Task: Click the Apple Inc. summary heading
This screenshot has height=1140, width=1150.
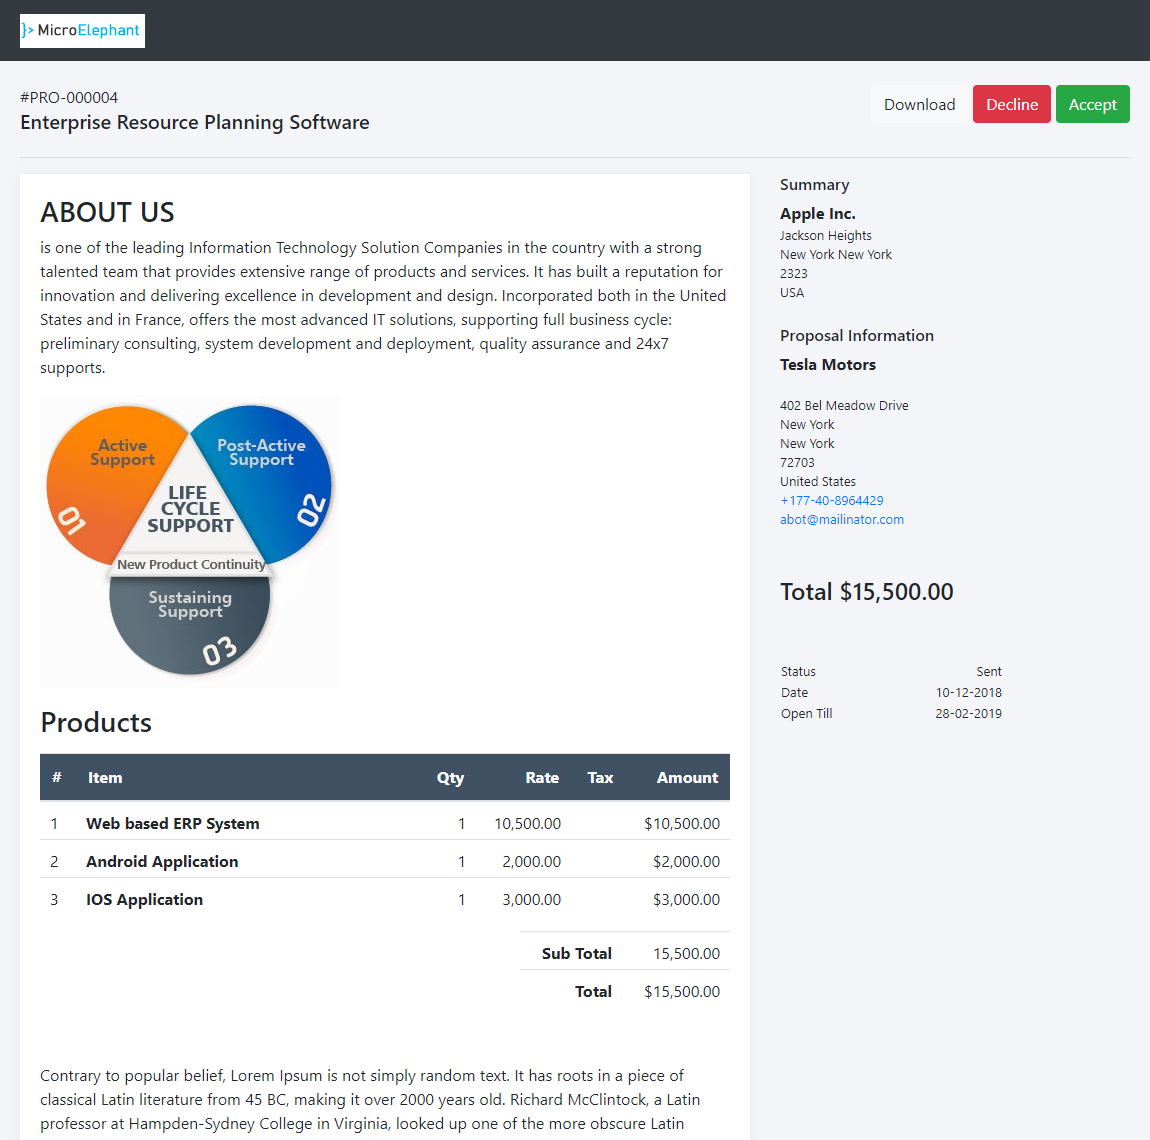Action: [818, 213]
